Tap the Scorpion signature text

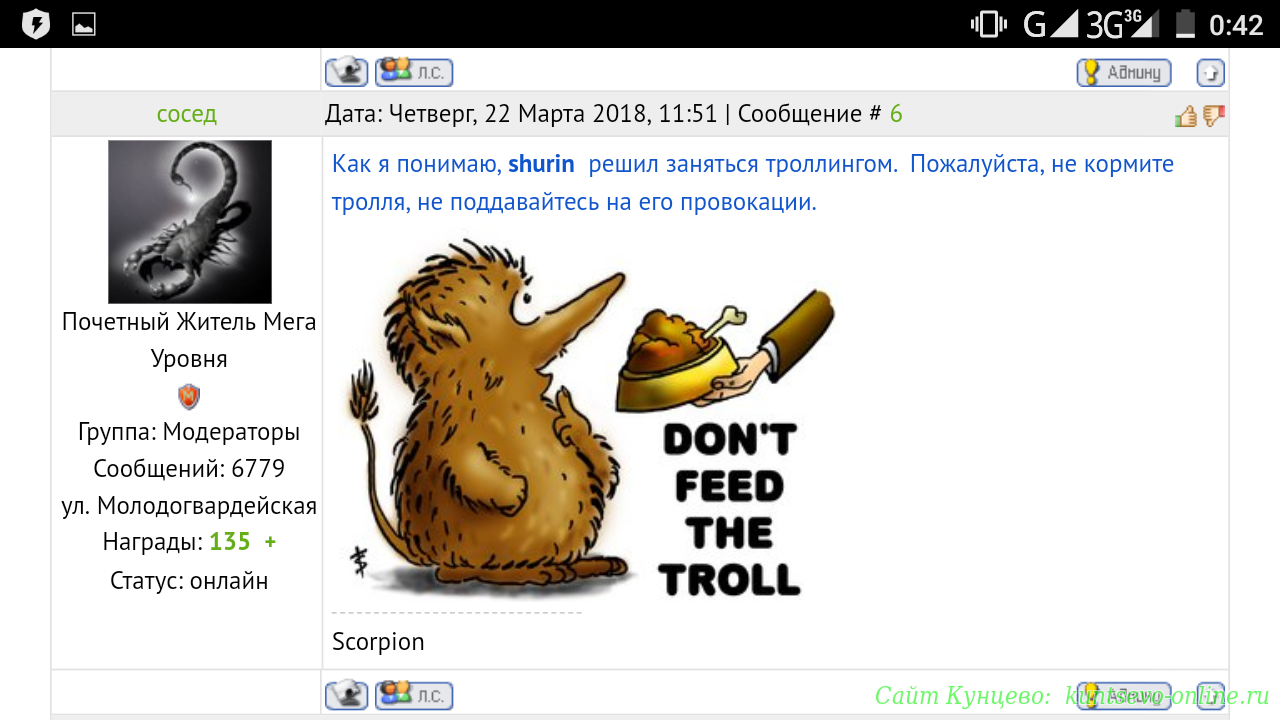pos(378,642)
